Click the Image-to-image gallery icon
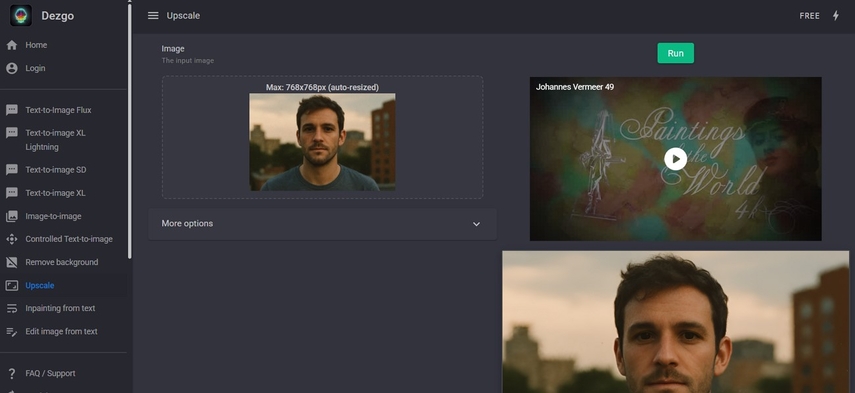 coord(12,216)
